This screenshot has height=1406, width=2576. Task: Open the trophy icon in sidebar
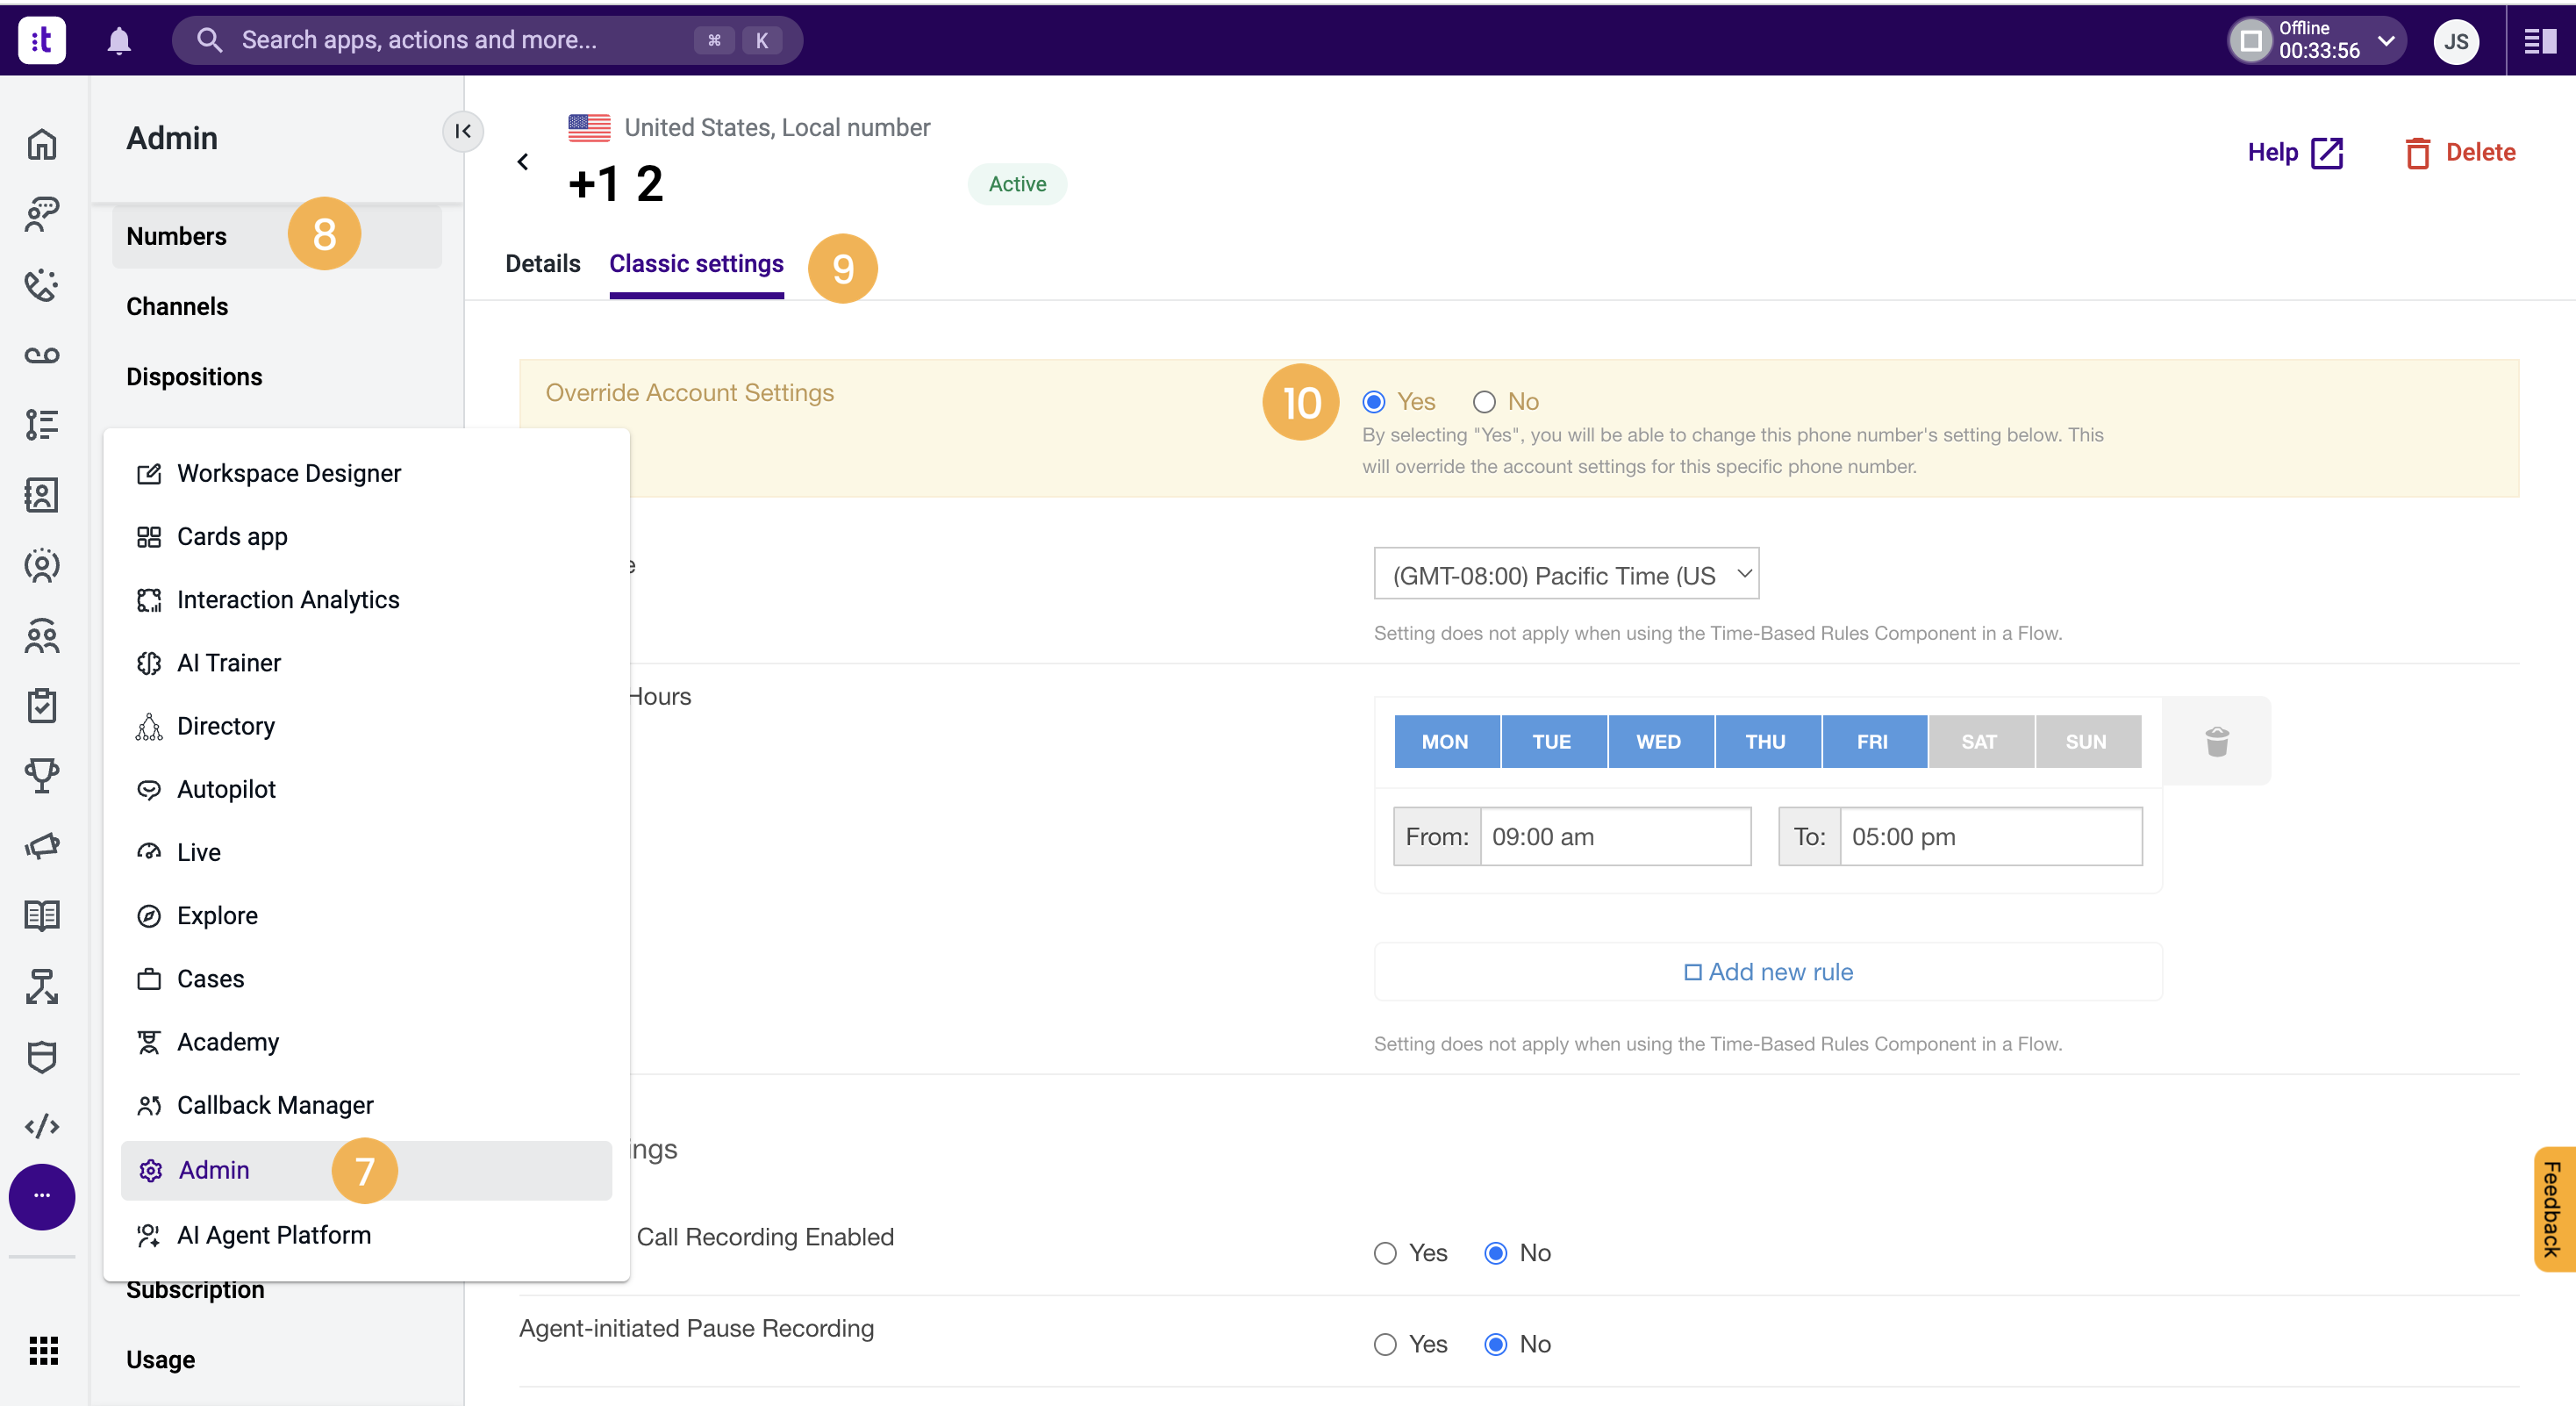42,776
